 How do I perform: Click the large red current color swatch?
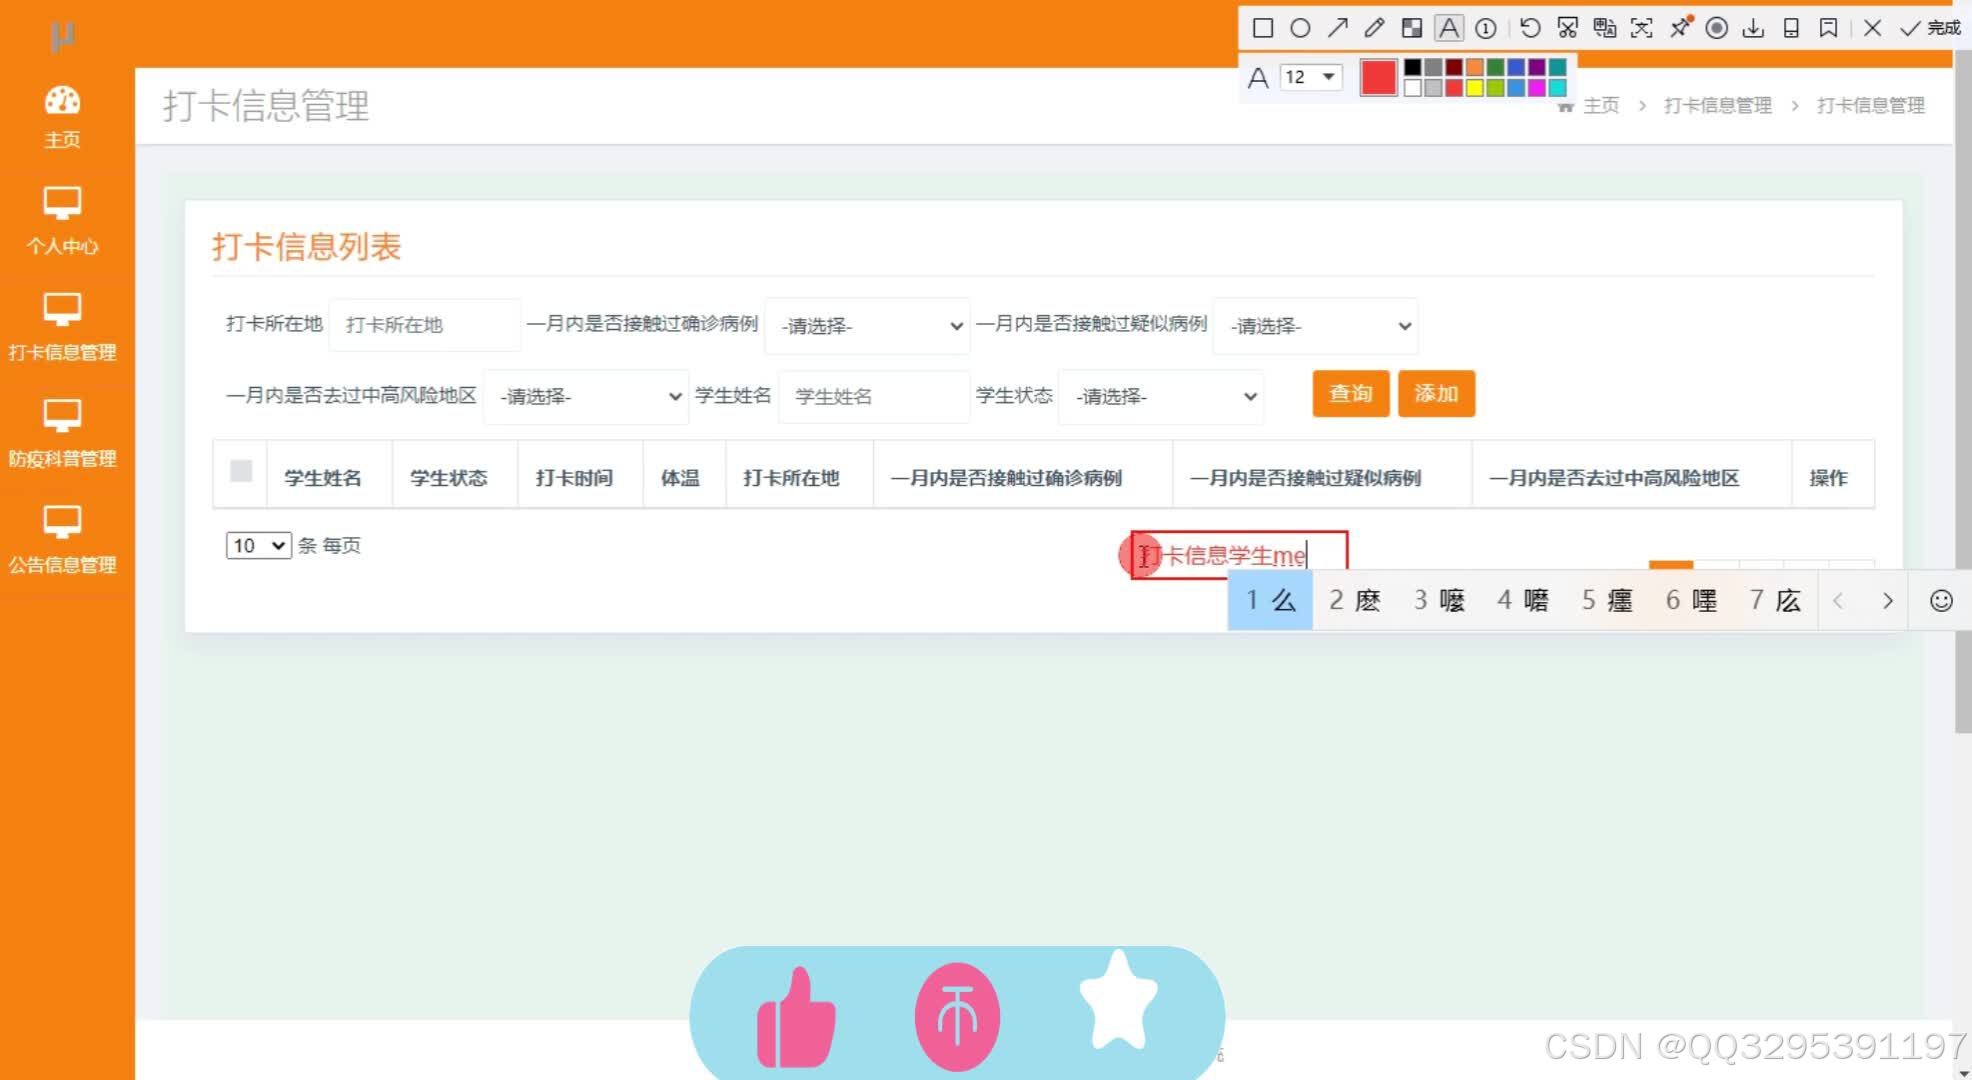(1378, 77)
